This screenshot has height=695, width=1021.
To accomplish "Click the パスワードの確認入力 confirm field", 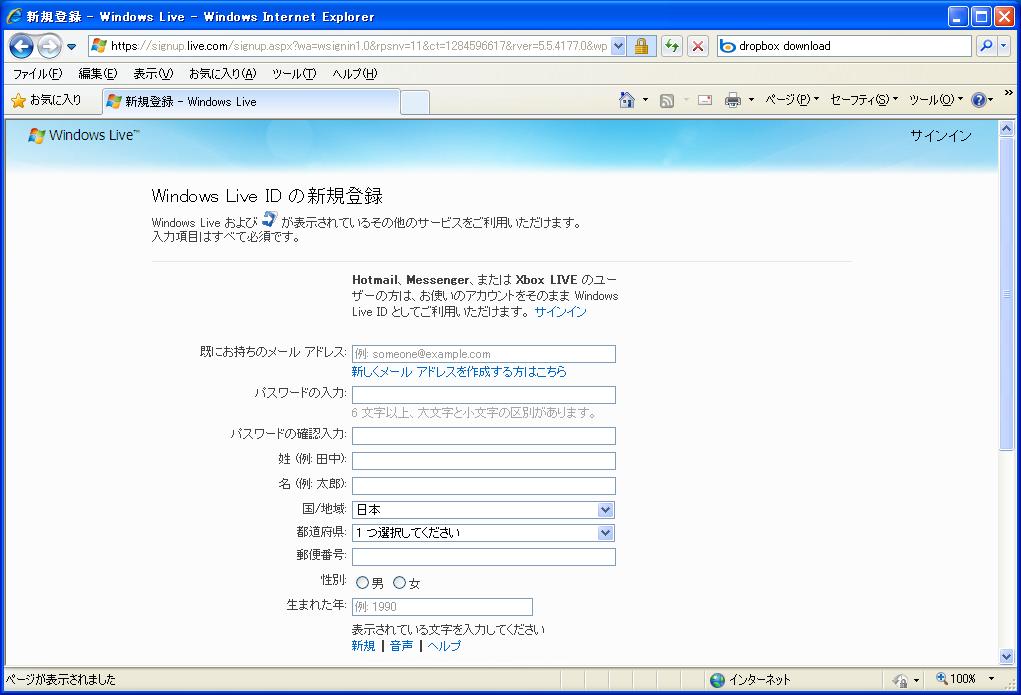I will pyautogui.click(x=483, y=436).
